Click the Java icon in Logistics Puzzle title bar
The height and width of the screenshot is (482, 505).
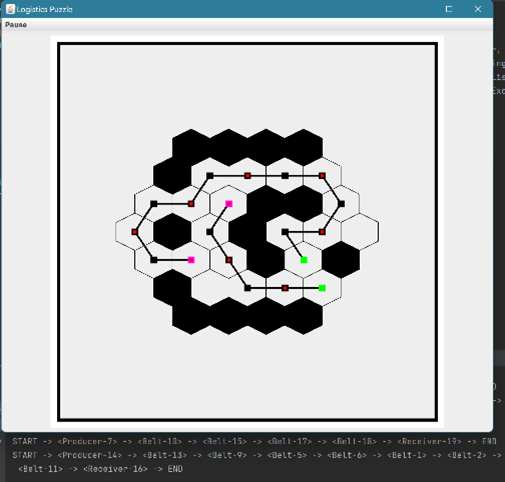point(10,9)
